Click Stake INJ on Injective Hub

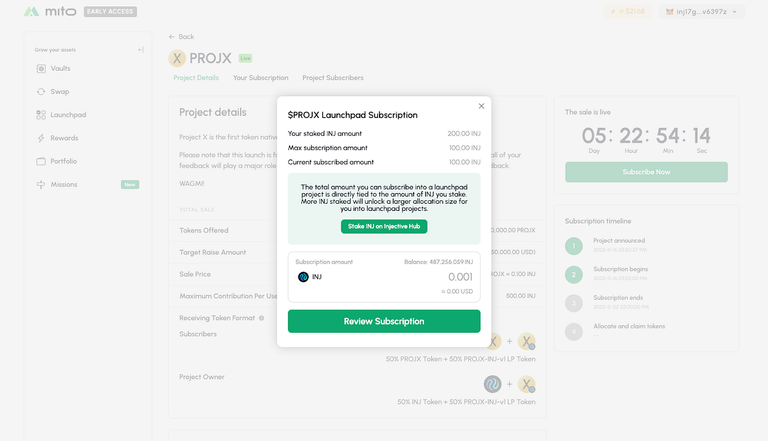(x=384, y=227)
